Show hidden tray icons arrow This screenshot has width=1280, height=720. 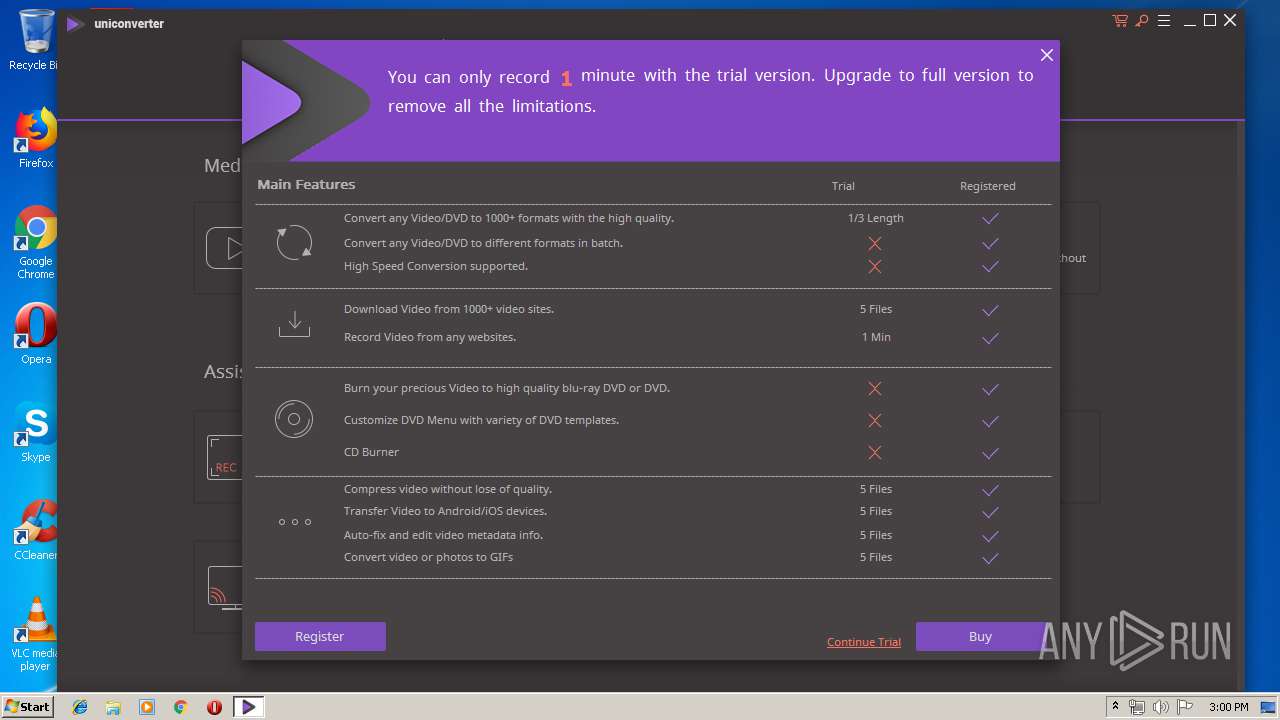pos(1116,707)
